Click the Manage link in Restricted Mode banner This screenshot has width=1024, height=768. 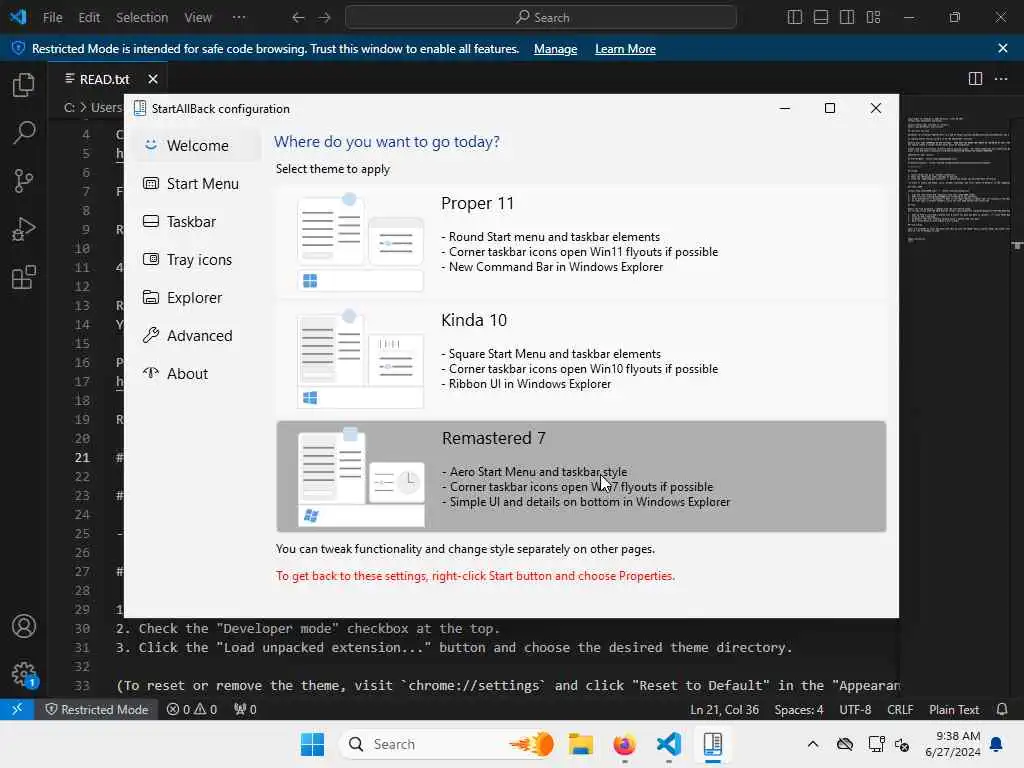(x=555, y=49)
